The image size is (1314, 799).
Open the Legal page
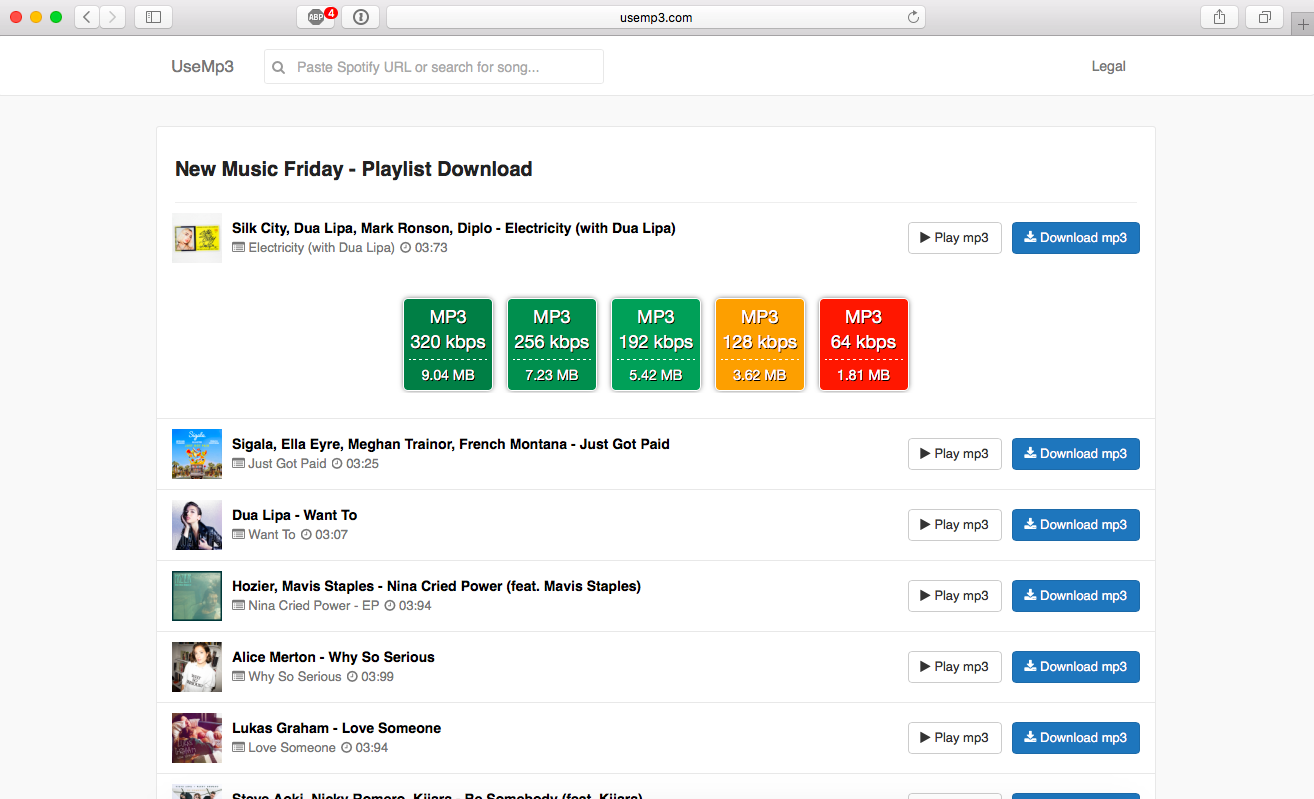pos(1108,66)
